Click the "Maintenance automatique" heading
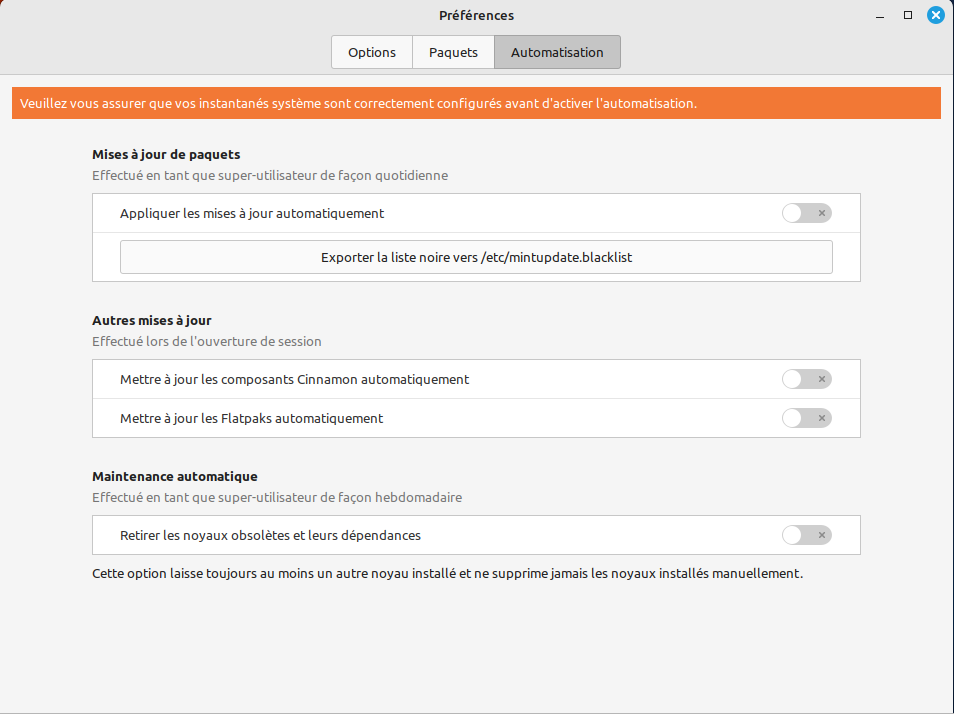This screenshot has height=714, width=954. (x=175, y=476)
